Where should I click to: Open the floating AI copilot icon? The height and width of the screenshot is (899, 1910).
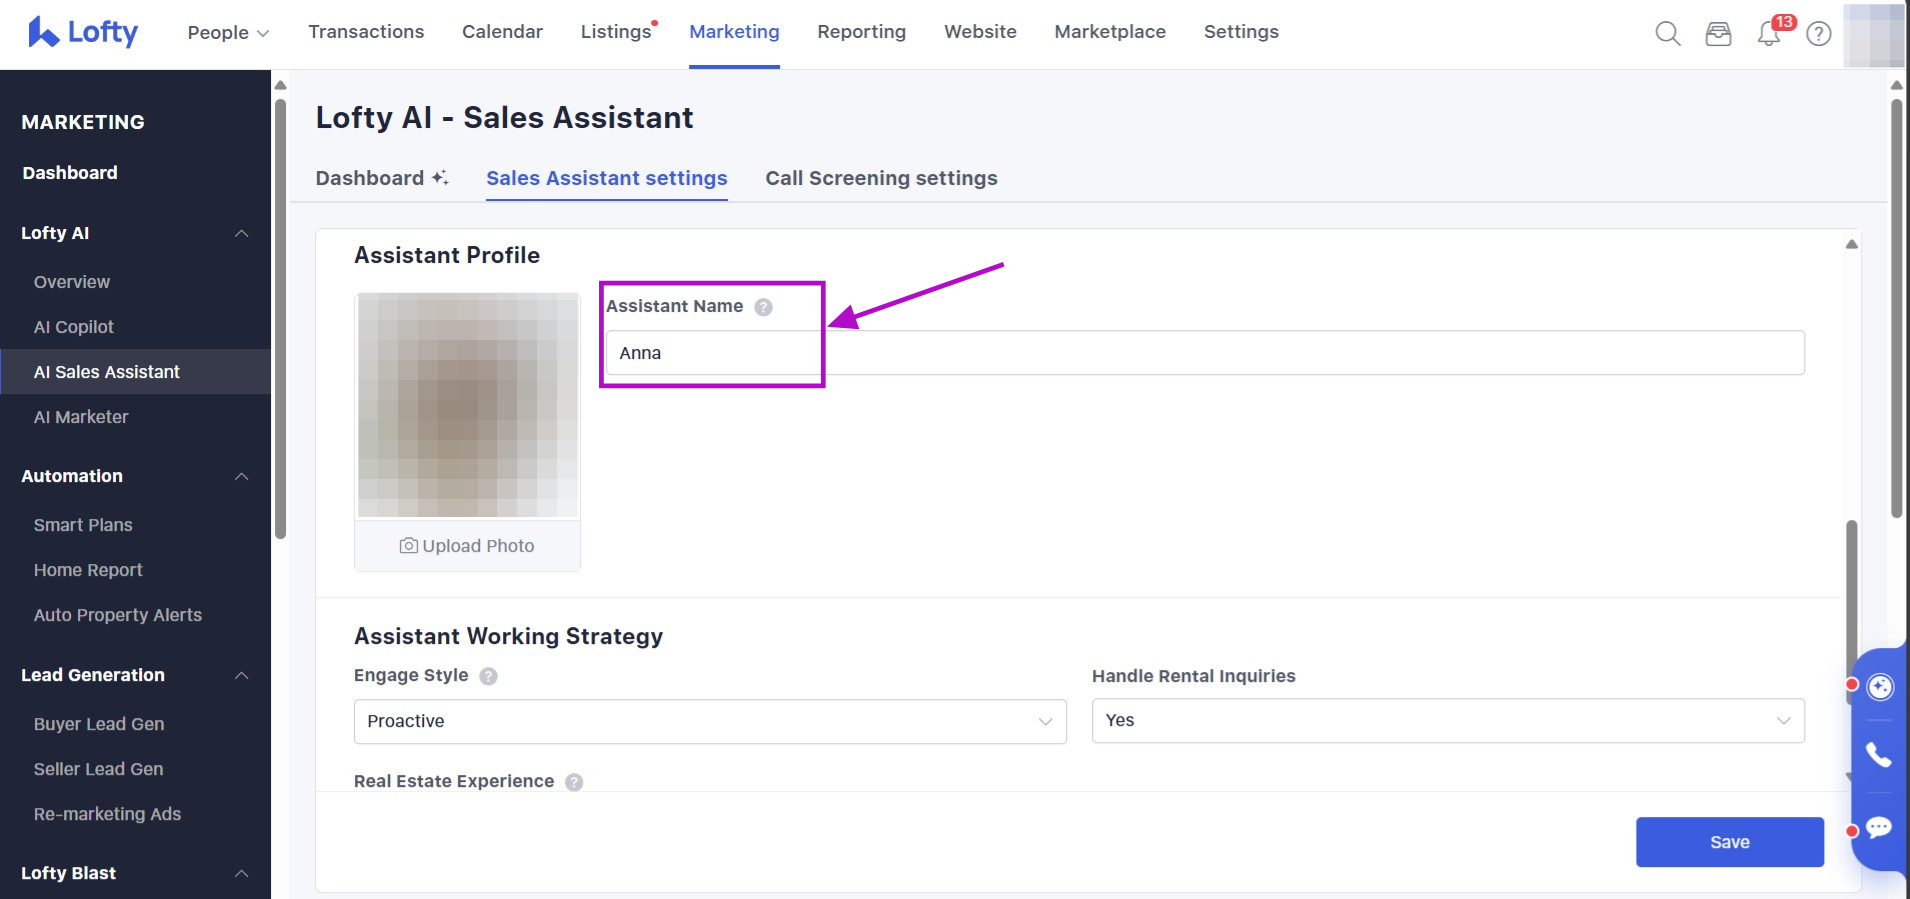pyautogui.click(x=1880, y=687)
